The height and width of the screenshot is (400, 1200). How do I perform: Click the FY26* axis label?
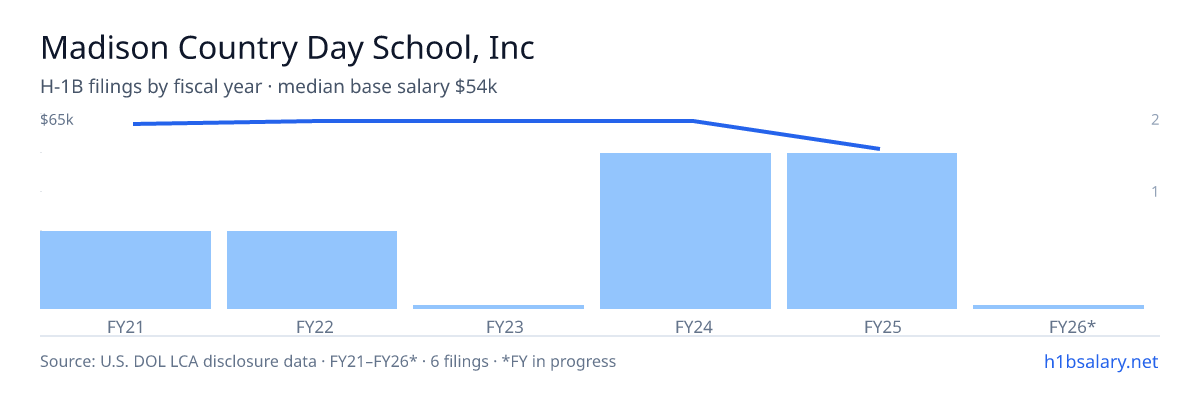1072,326
